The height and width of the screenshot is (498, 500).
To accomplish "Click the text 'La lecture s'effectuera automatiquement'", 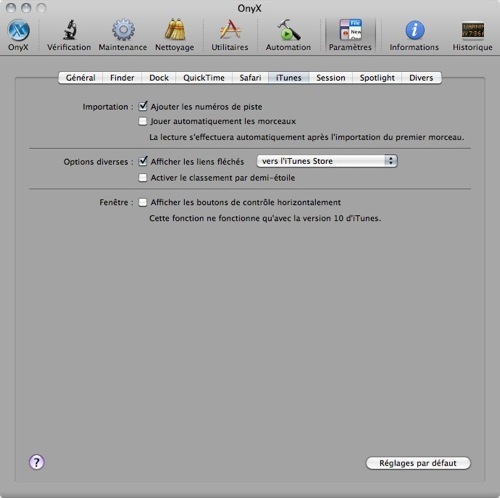I will (x=227, y=137).
